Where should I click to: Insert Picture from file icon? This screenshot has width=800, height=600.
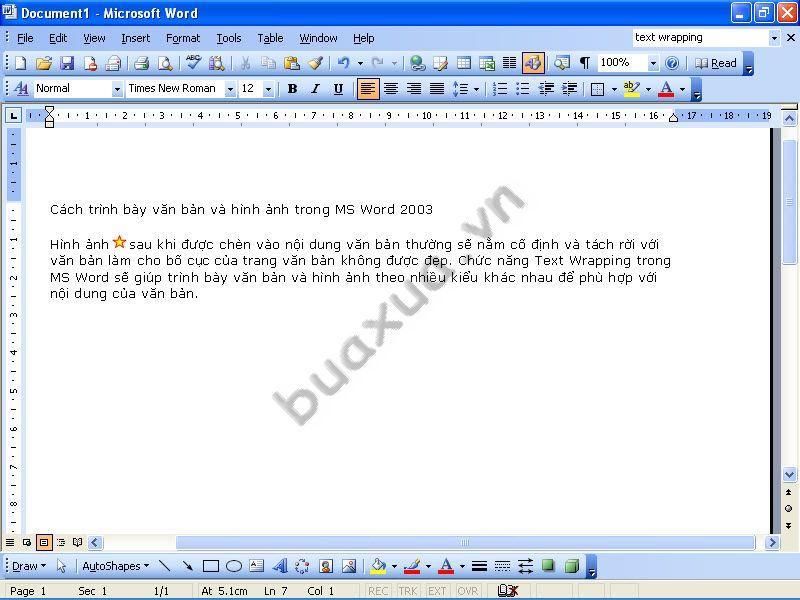pos(349,566)
